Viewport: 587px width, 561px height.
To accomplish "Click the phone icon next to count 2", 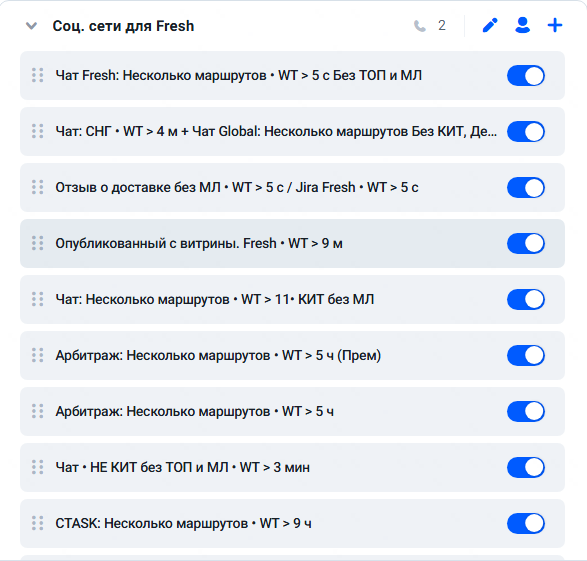I will [420, 26].
